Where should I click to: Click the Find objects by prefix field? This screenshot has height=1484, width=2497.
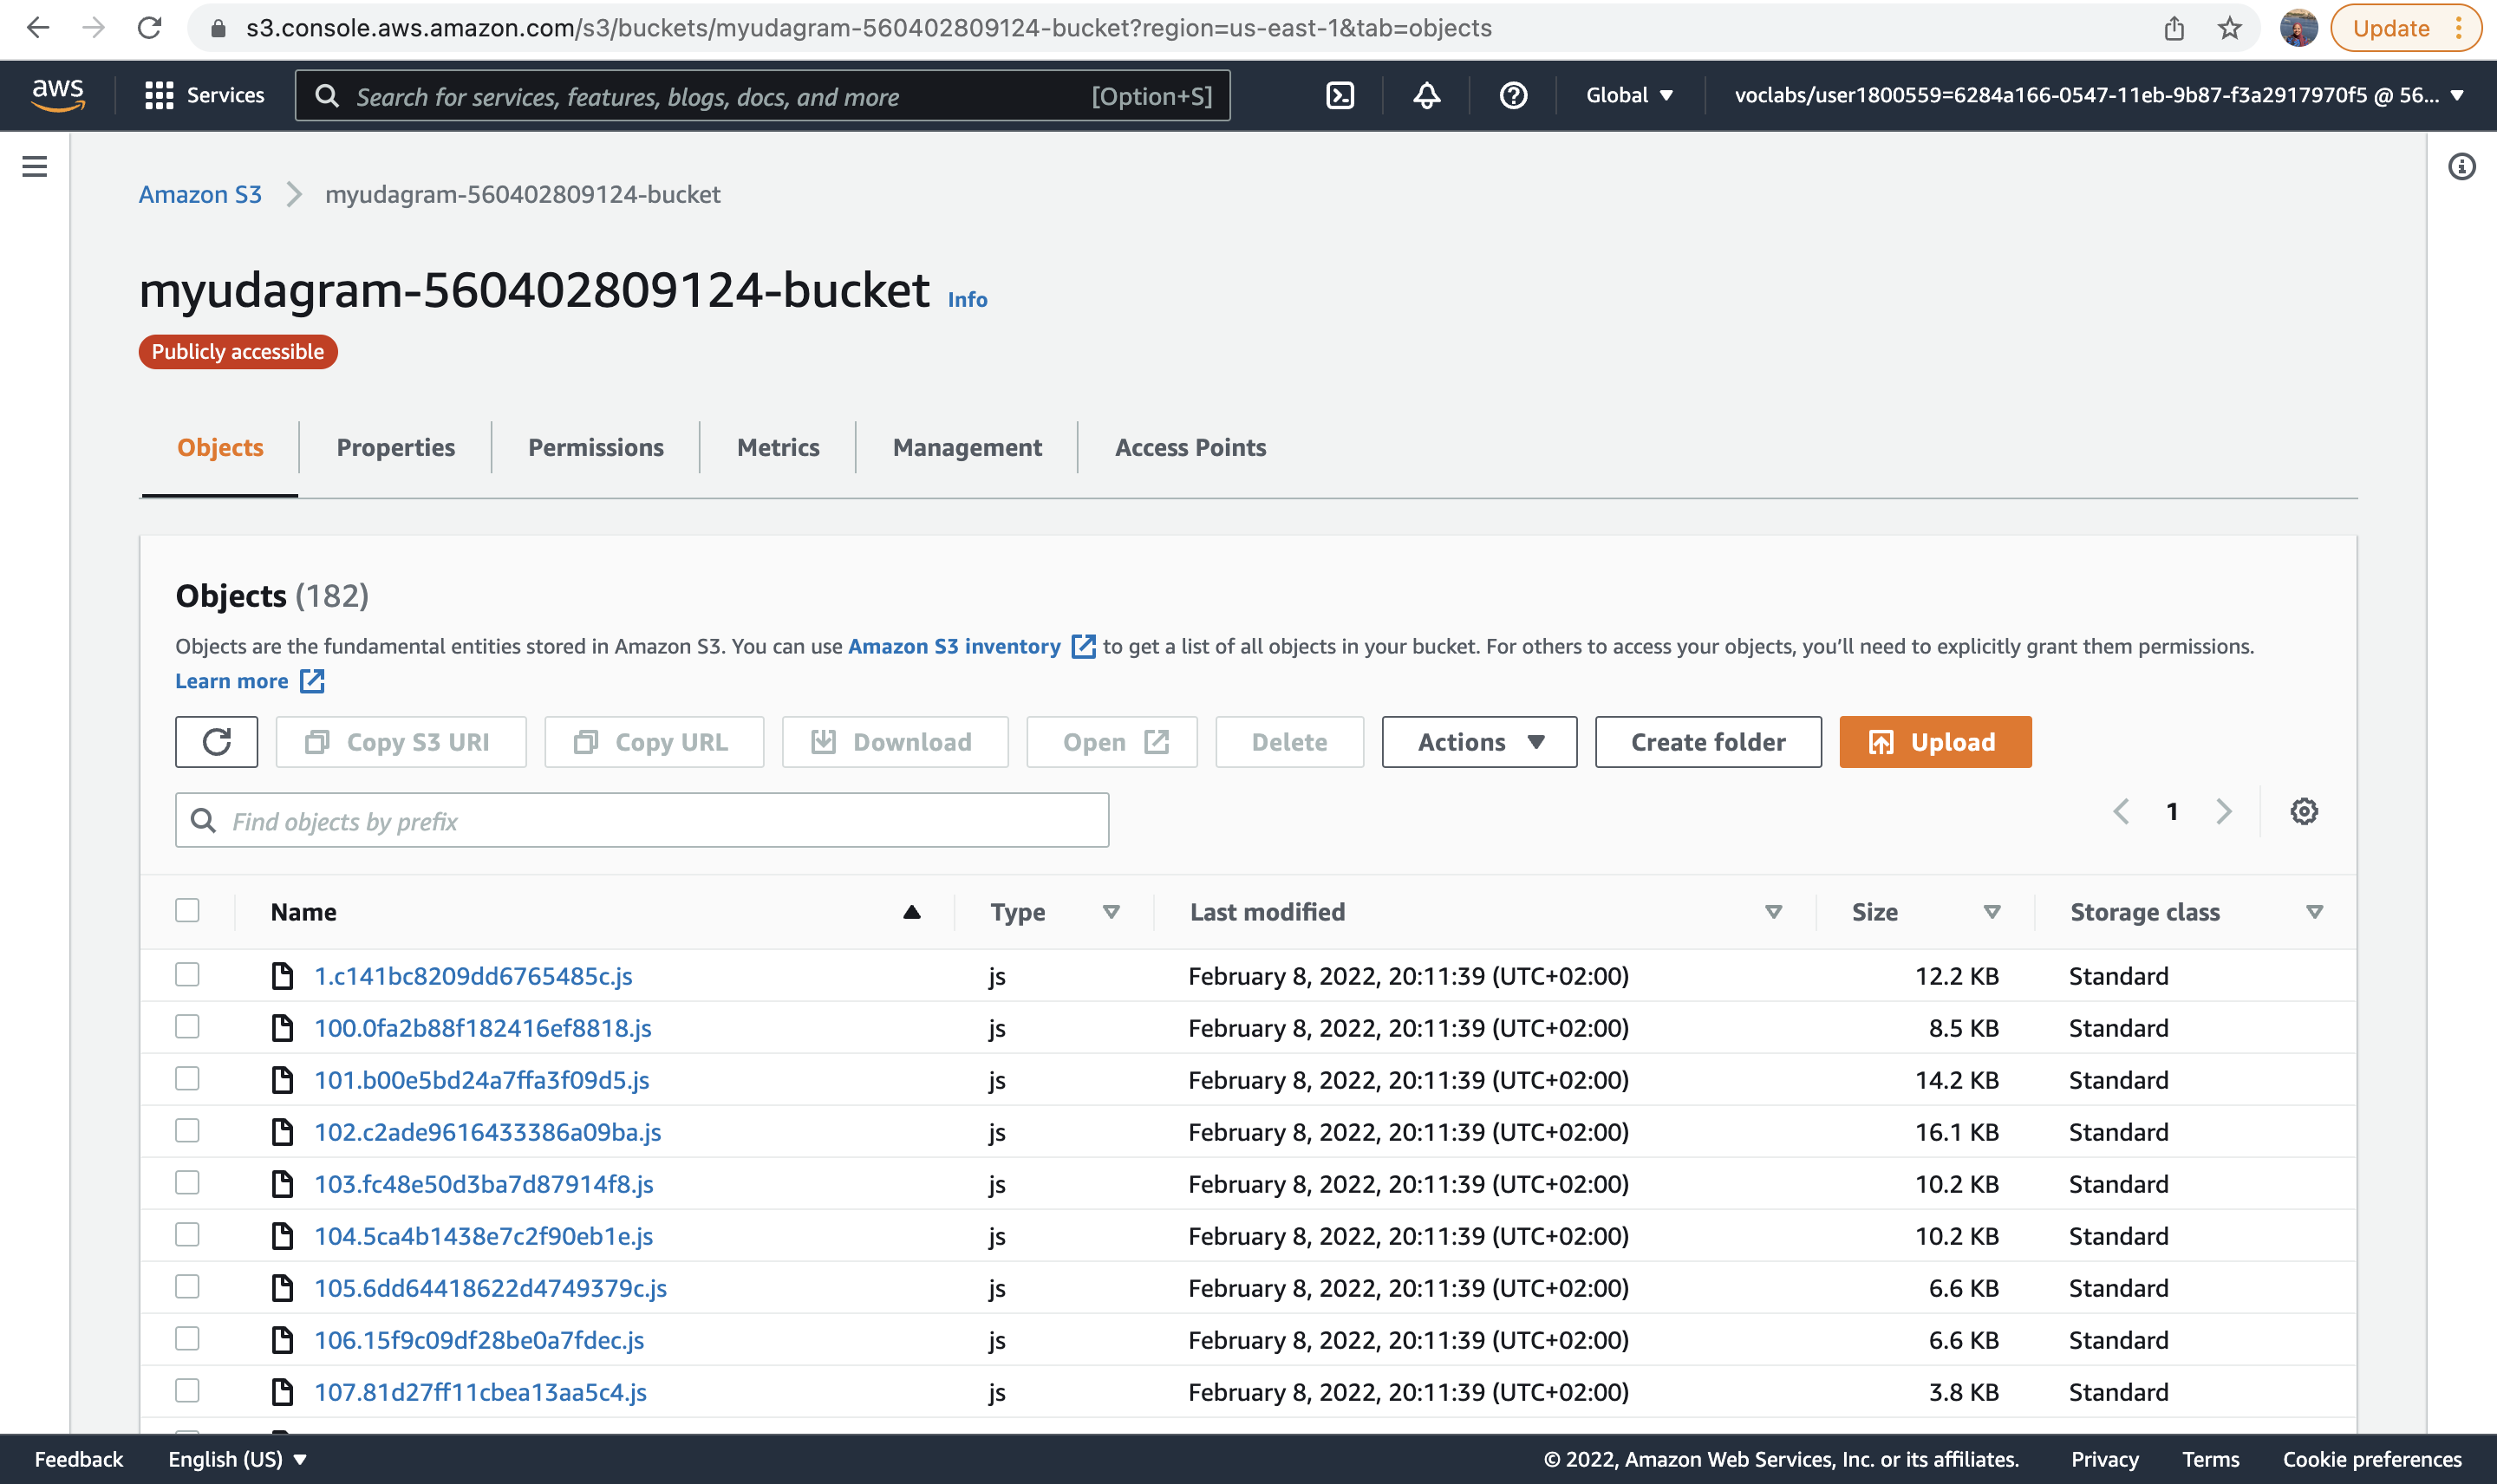pyautogui.click(x=641, y=820)
